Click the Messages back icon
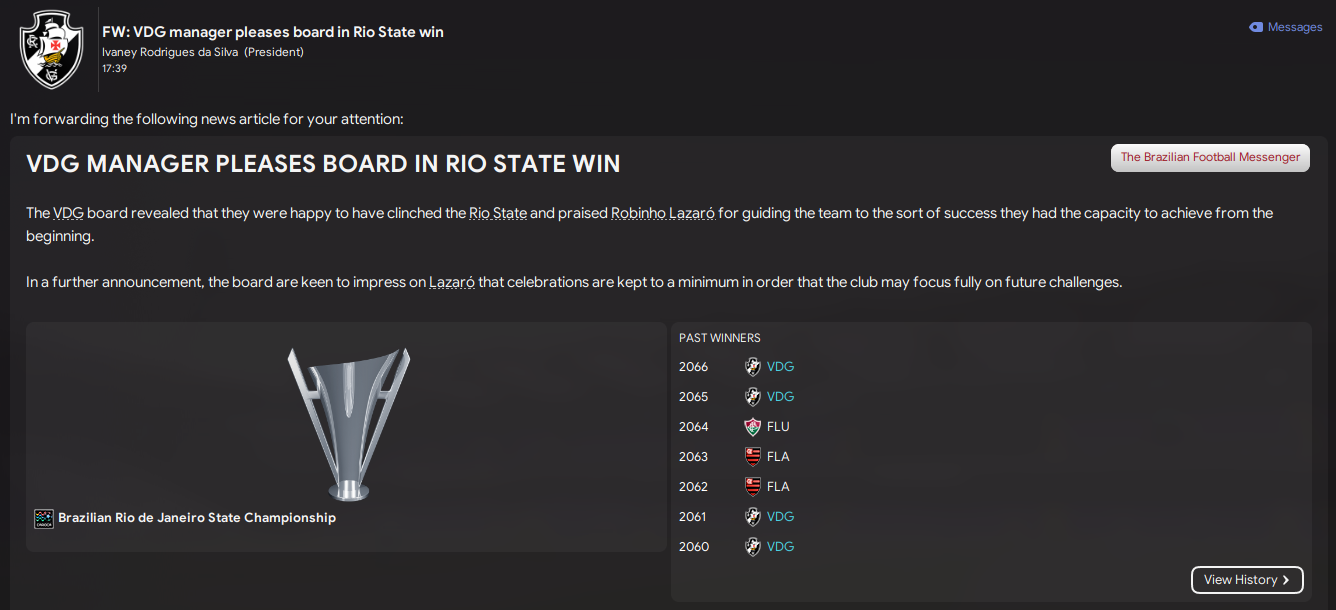The height and width of the screenshot is (610, 1336). tap(1256, 27)
